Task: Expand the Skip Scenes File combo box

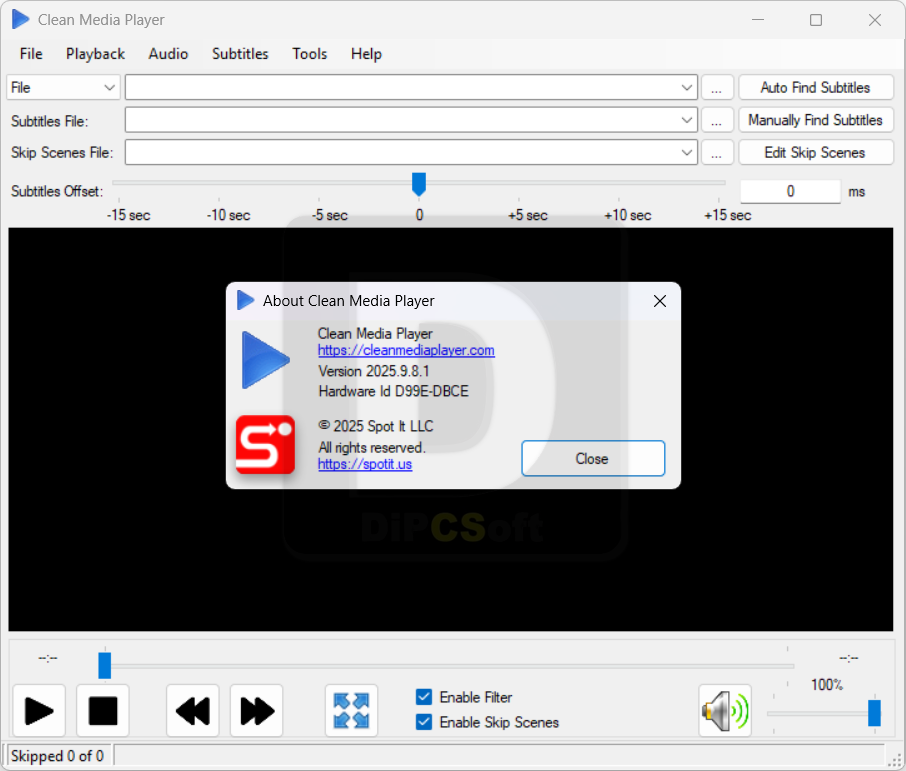Action: [x=686, y=153]
